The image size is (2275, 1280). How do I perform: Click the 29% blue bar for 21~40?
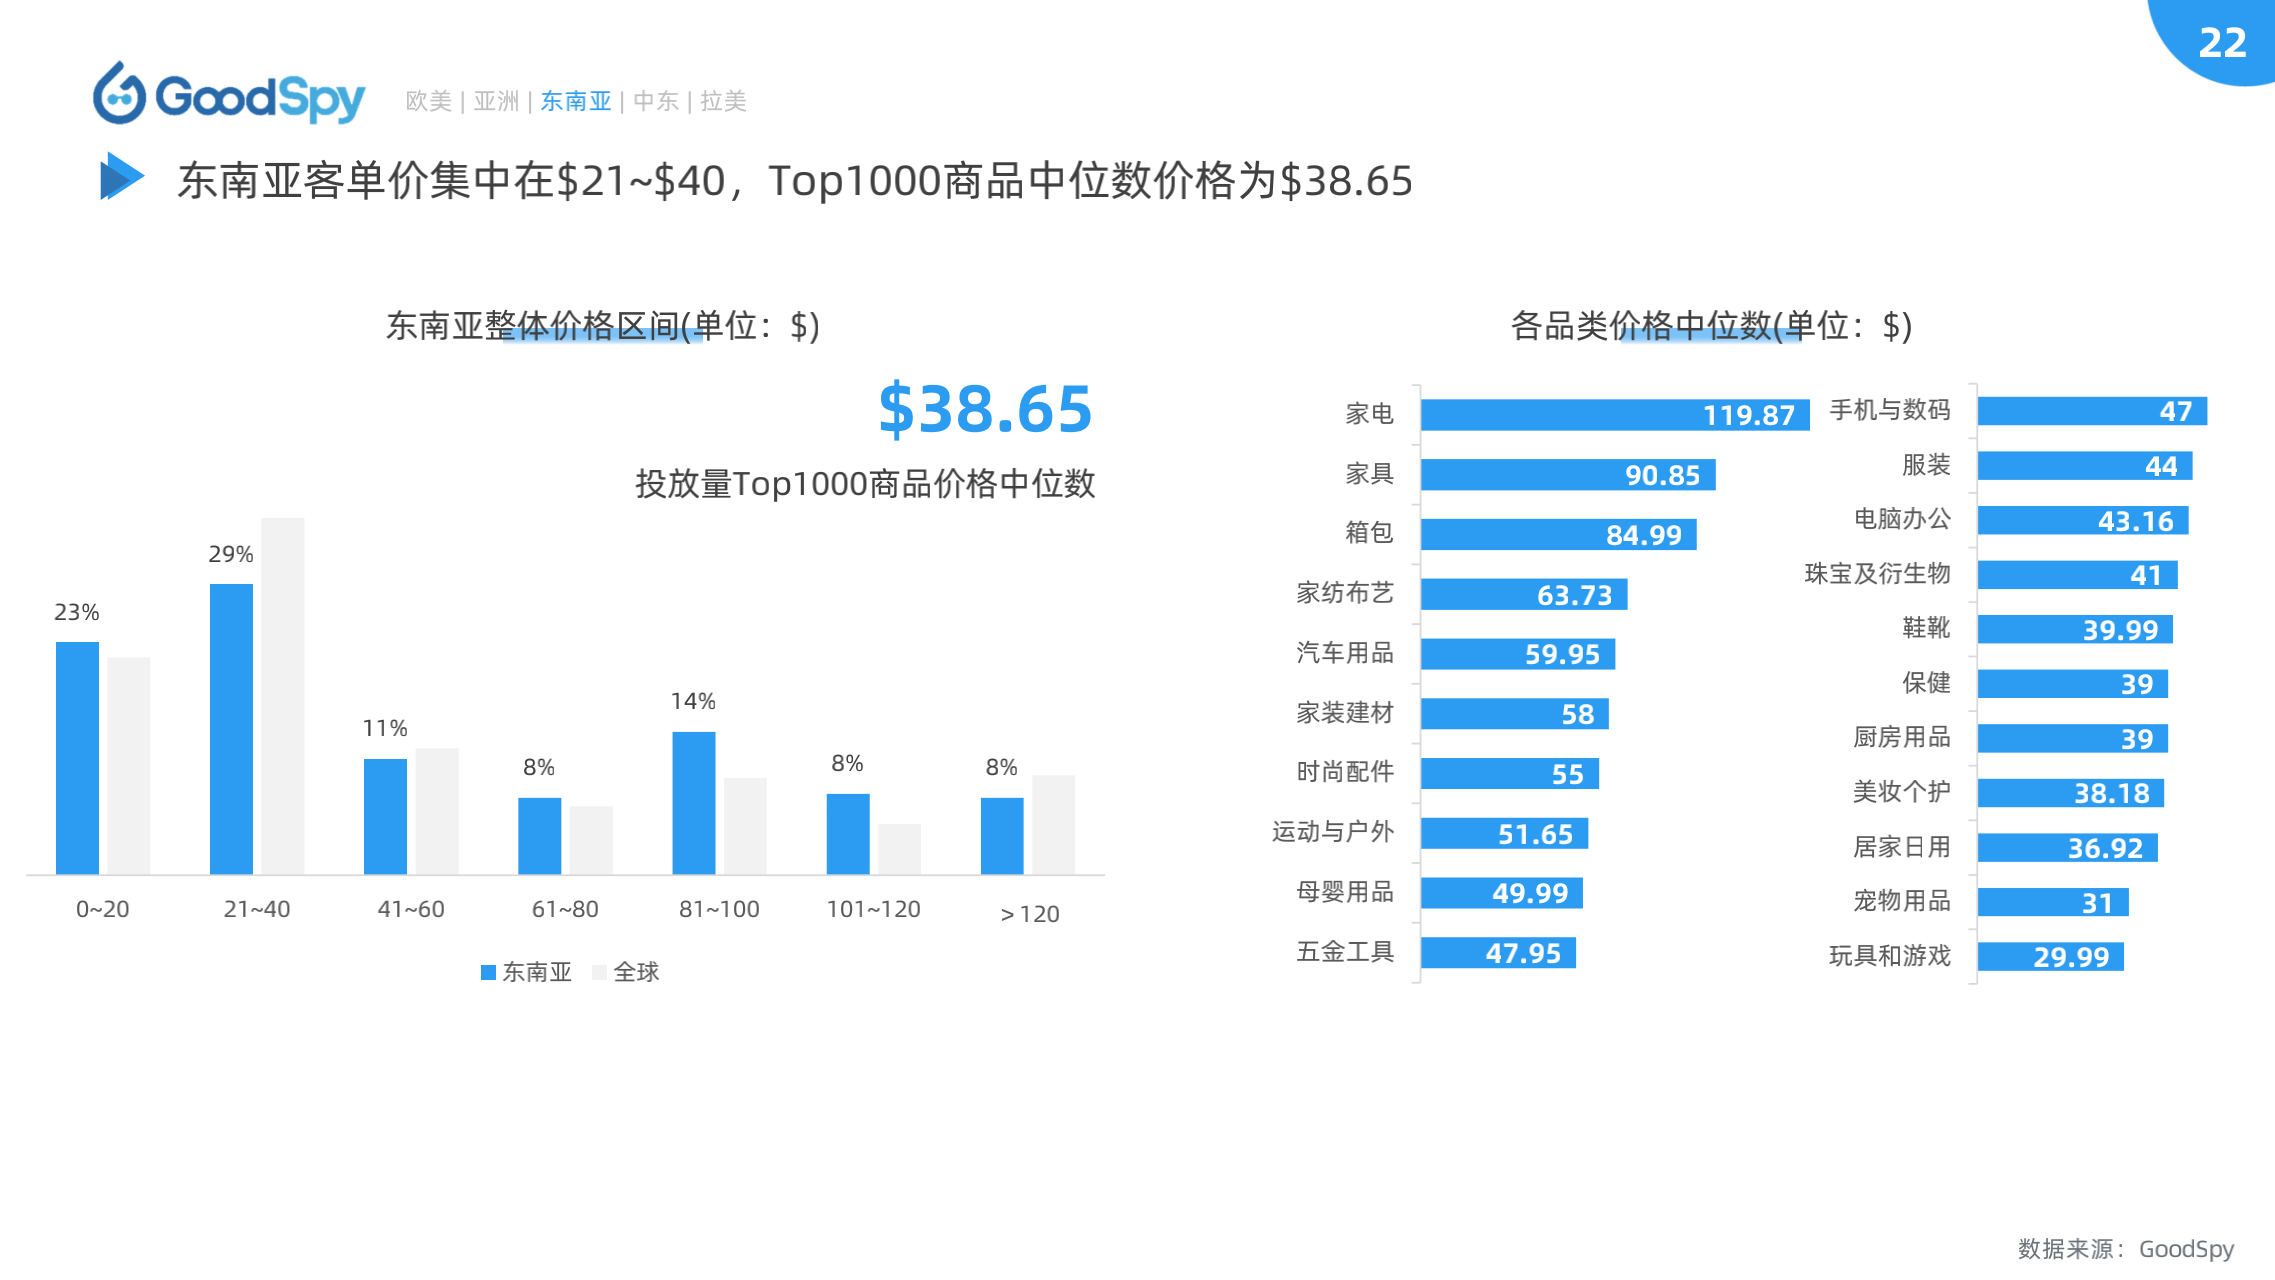231,728
